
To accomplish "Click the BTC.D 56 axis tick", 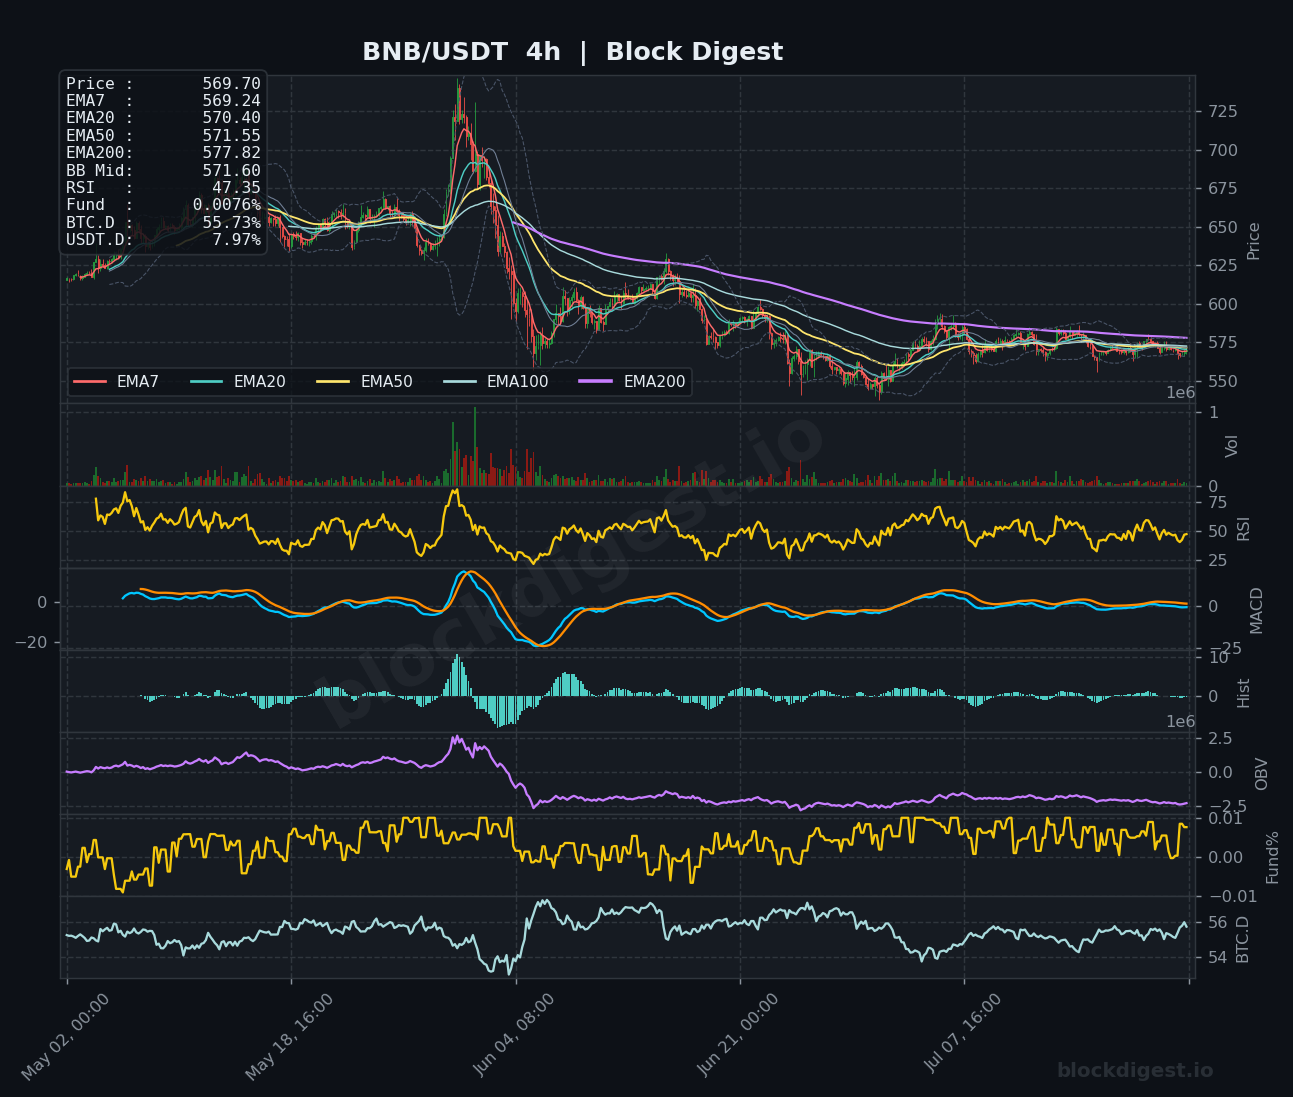I will coord(1218,923).
